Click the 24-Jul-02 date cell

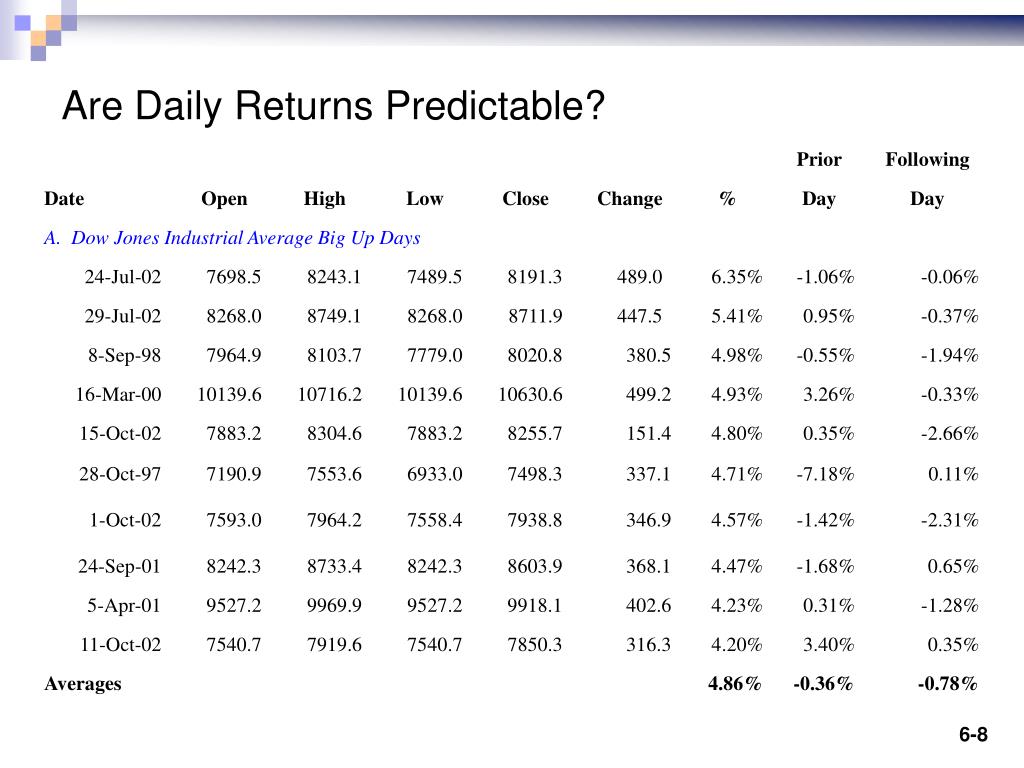123,277
